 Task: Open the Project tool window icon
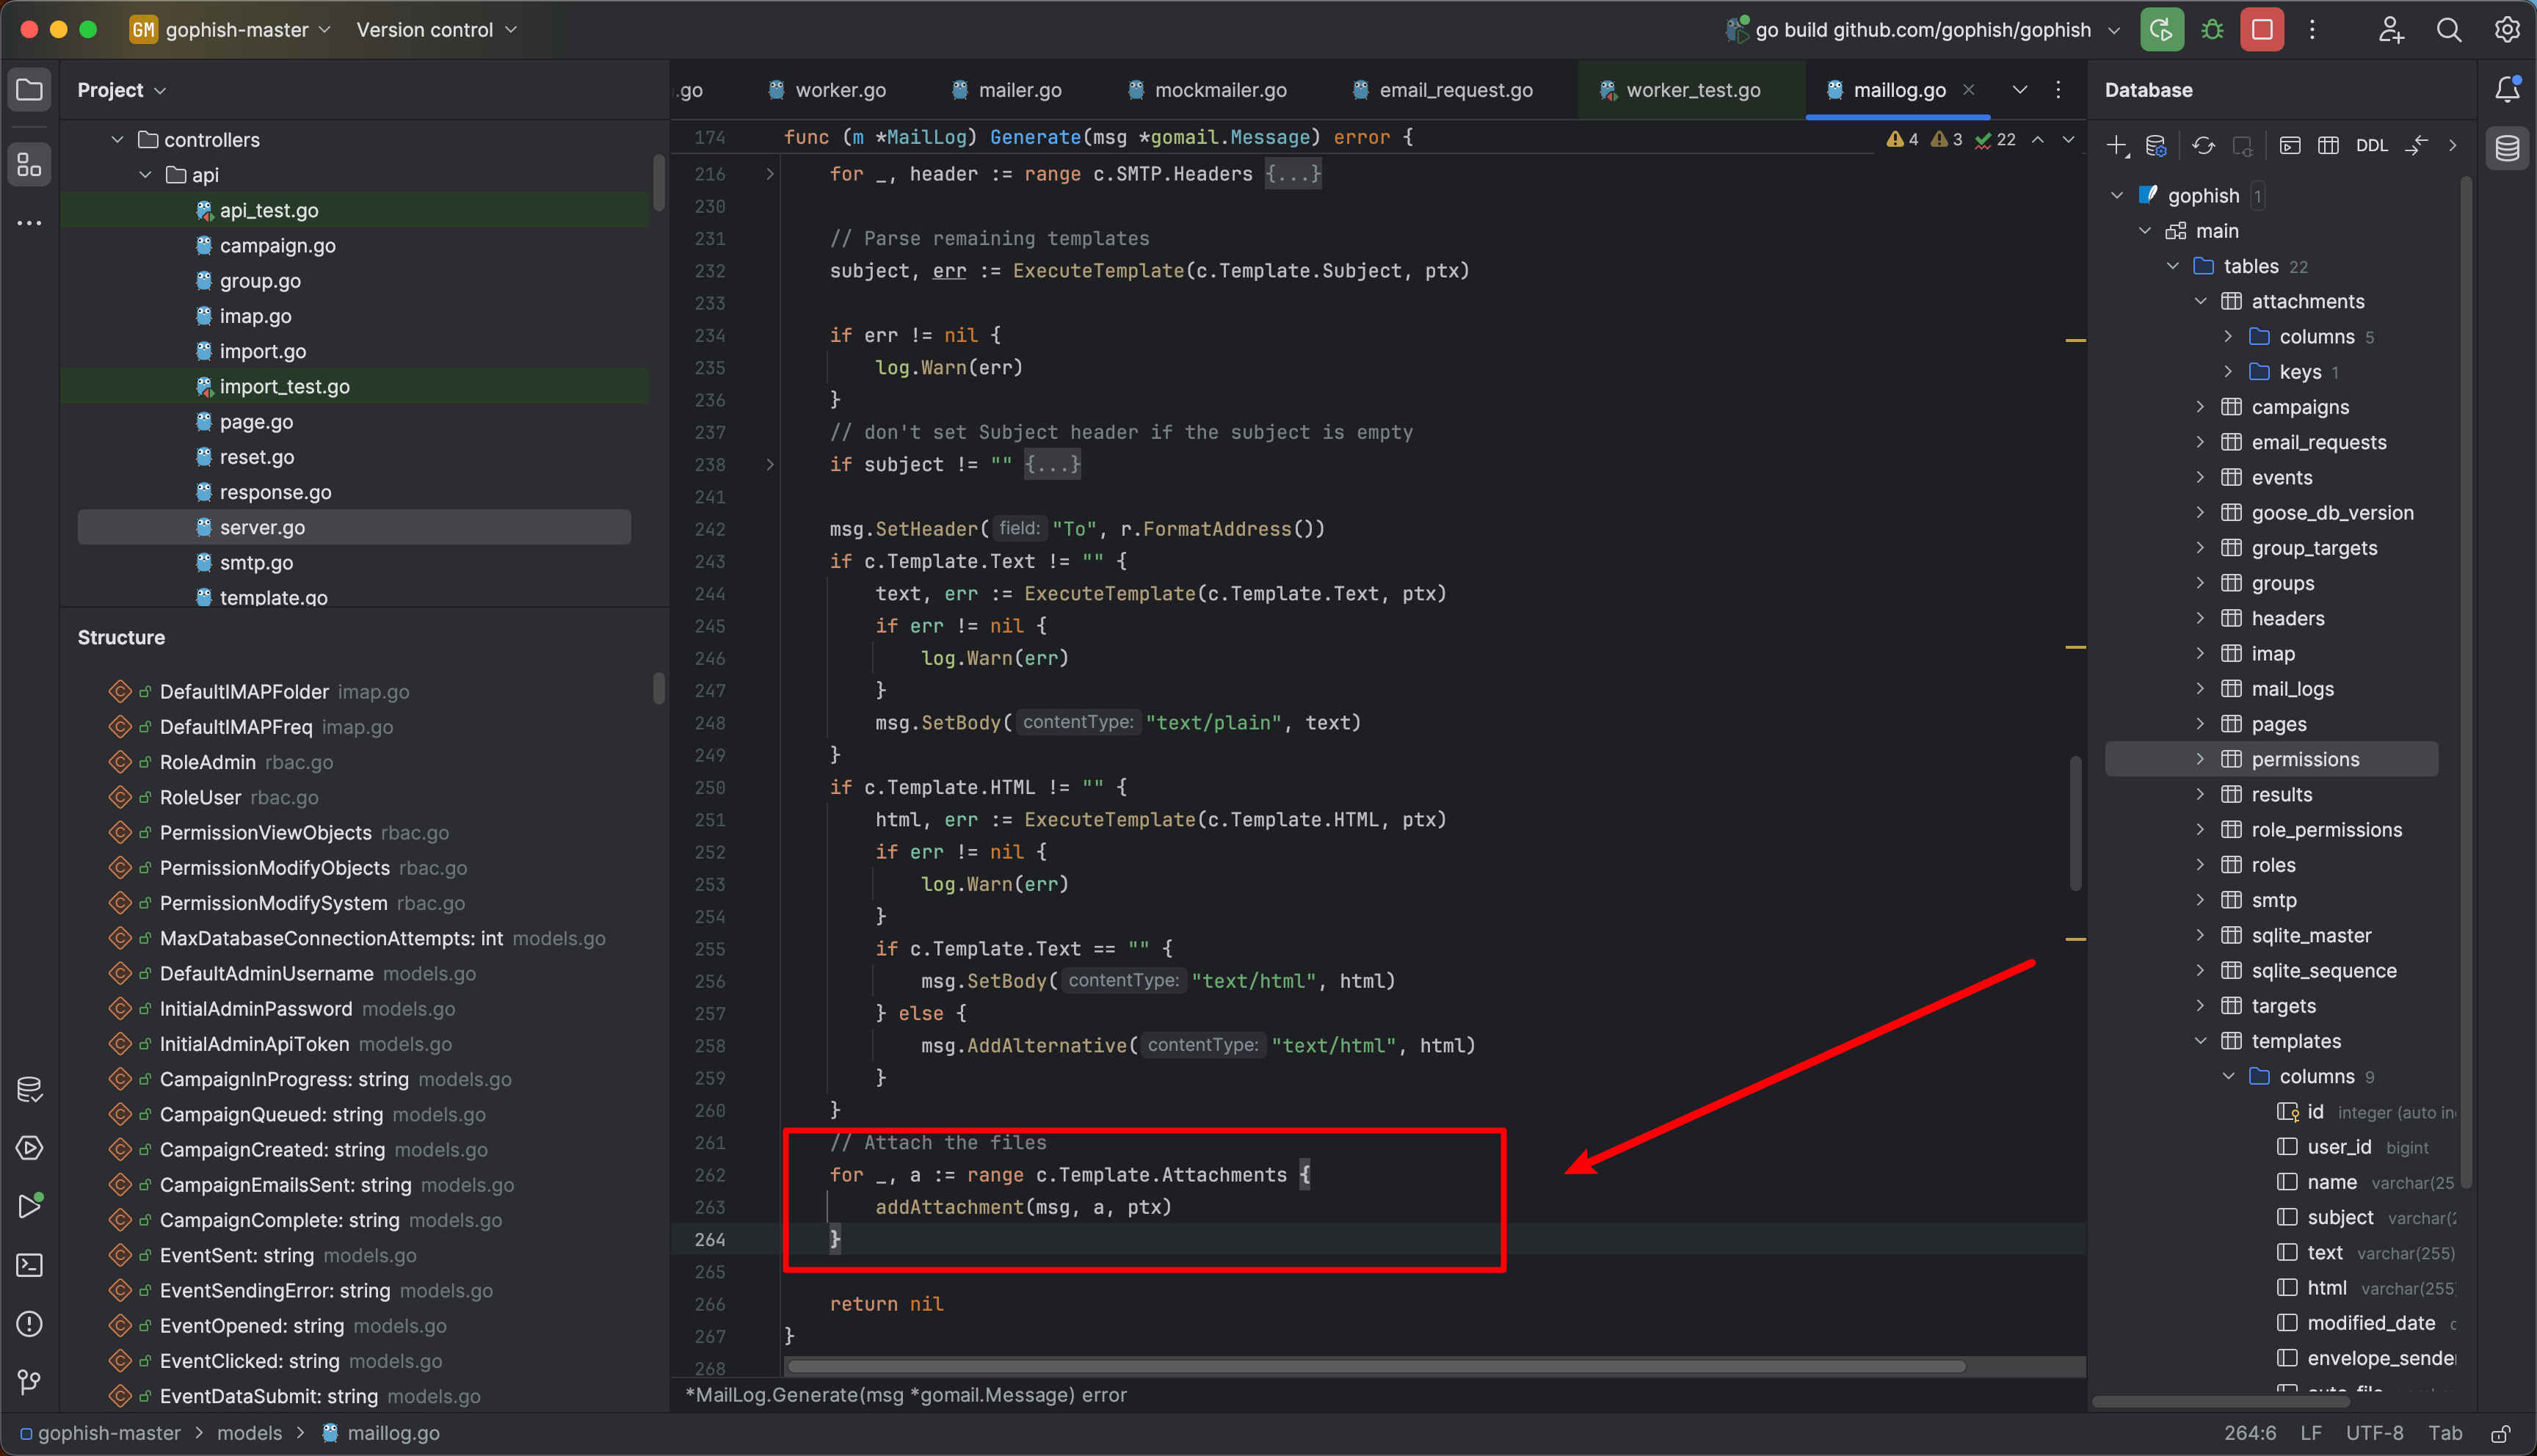coord(30,90)
